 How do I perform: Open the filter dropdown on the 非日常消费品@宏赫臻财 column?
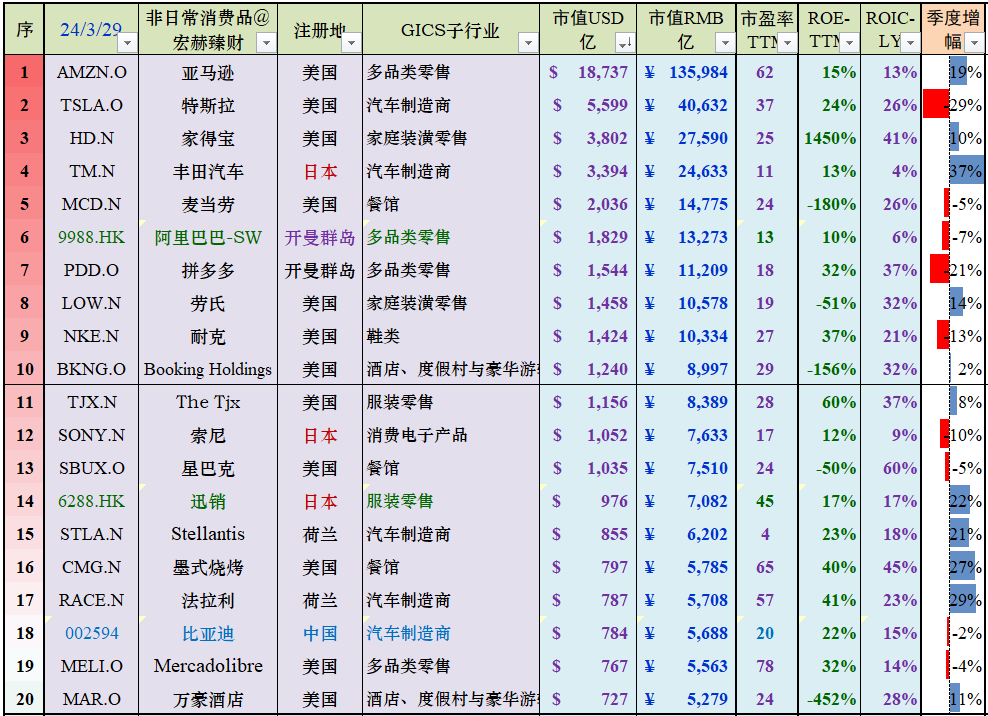[267, 43]
